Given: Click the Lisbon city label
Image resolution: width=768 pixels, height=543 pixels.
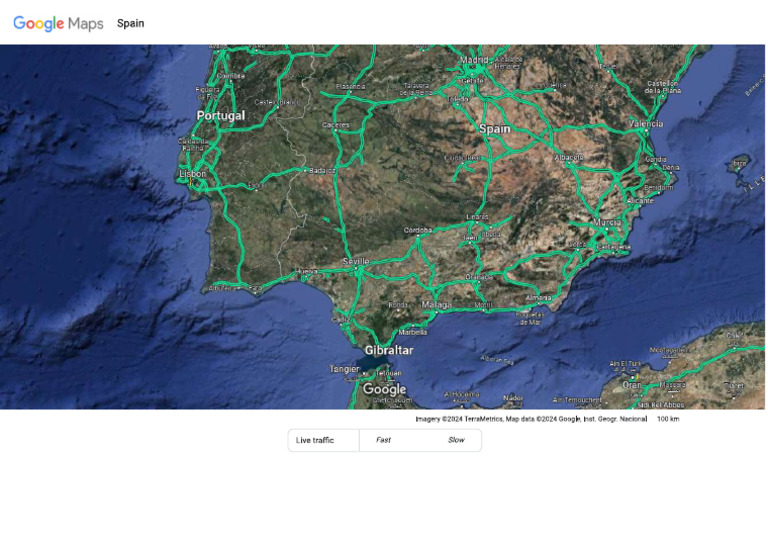Looking at the screenshot, I should tap(192, 174).
